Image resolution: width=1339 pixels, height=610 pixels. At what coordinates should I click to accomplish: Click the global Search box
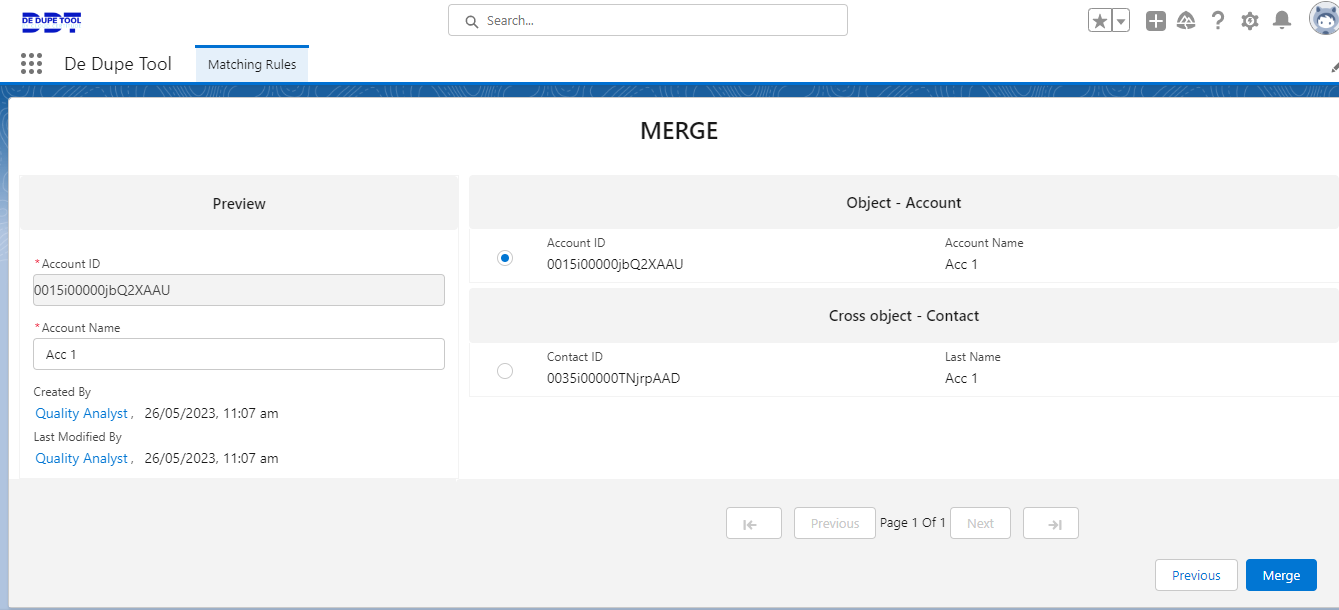coord(648,20)
